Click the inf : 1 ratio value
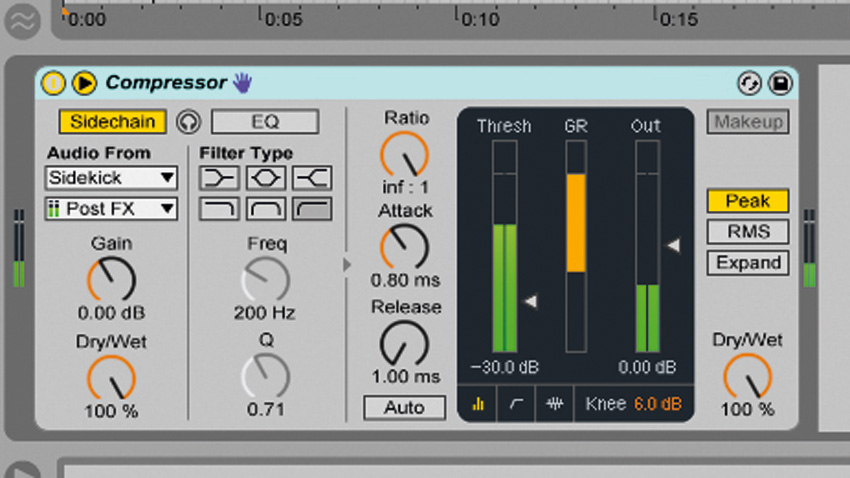Screen dimensions: 850x478 [x=405, y=188]
